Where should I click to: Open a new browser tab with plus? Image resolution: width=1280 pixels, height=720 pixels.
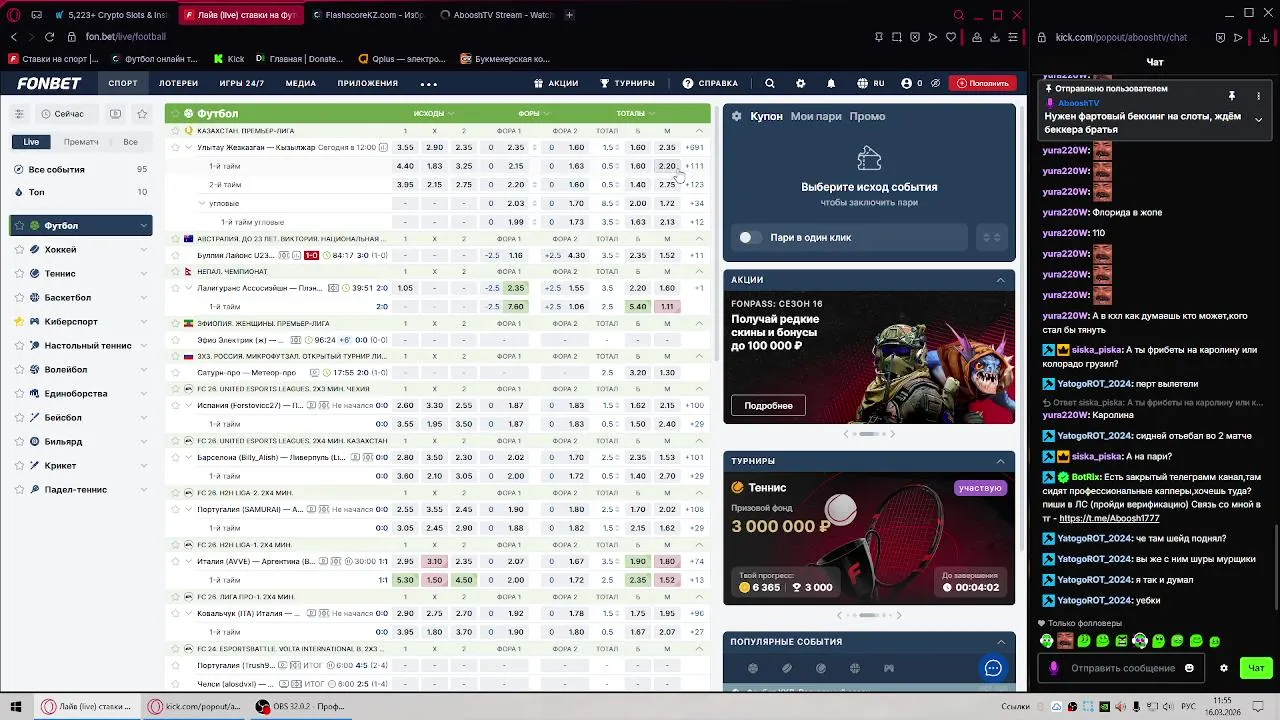[569, 15]
